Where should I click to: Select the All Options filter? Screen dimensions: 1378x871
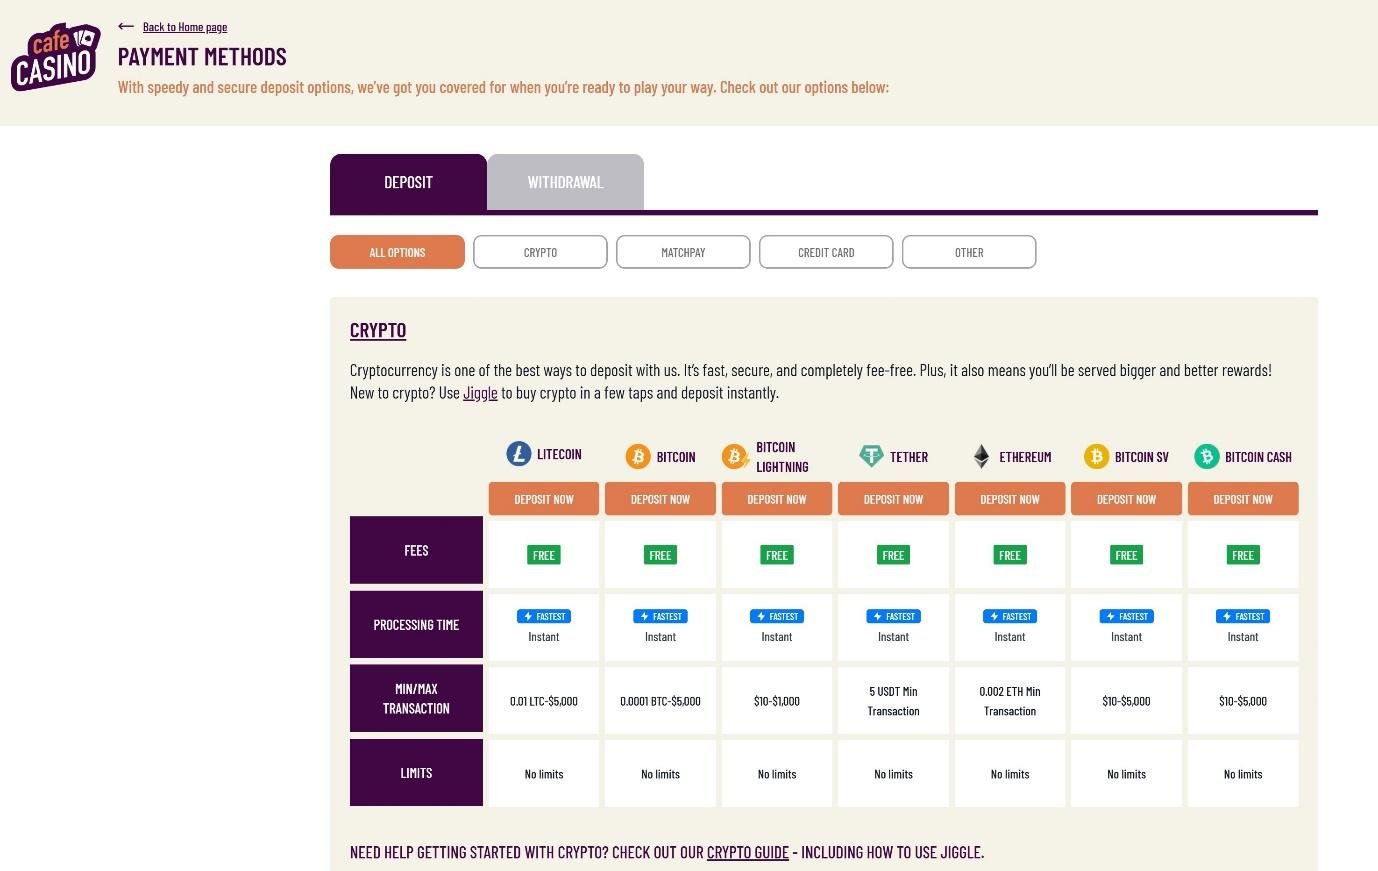point(397,252)
